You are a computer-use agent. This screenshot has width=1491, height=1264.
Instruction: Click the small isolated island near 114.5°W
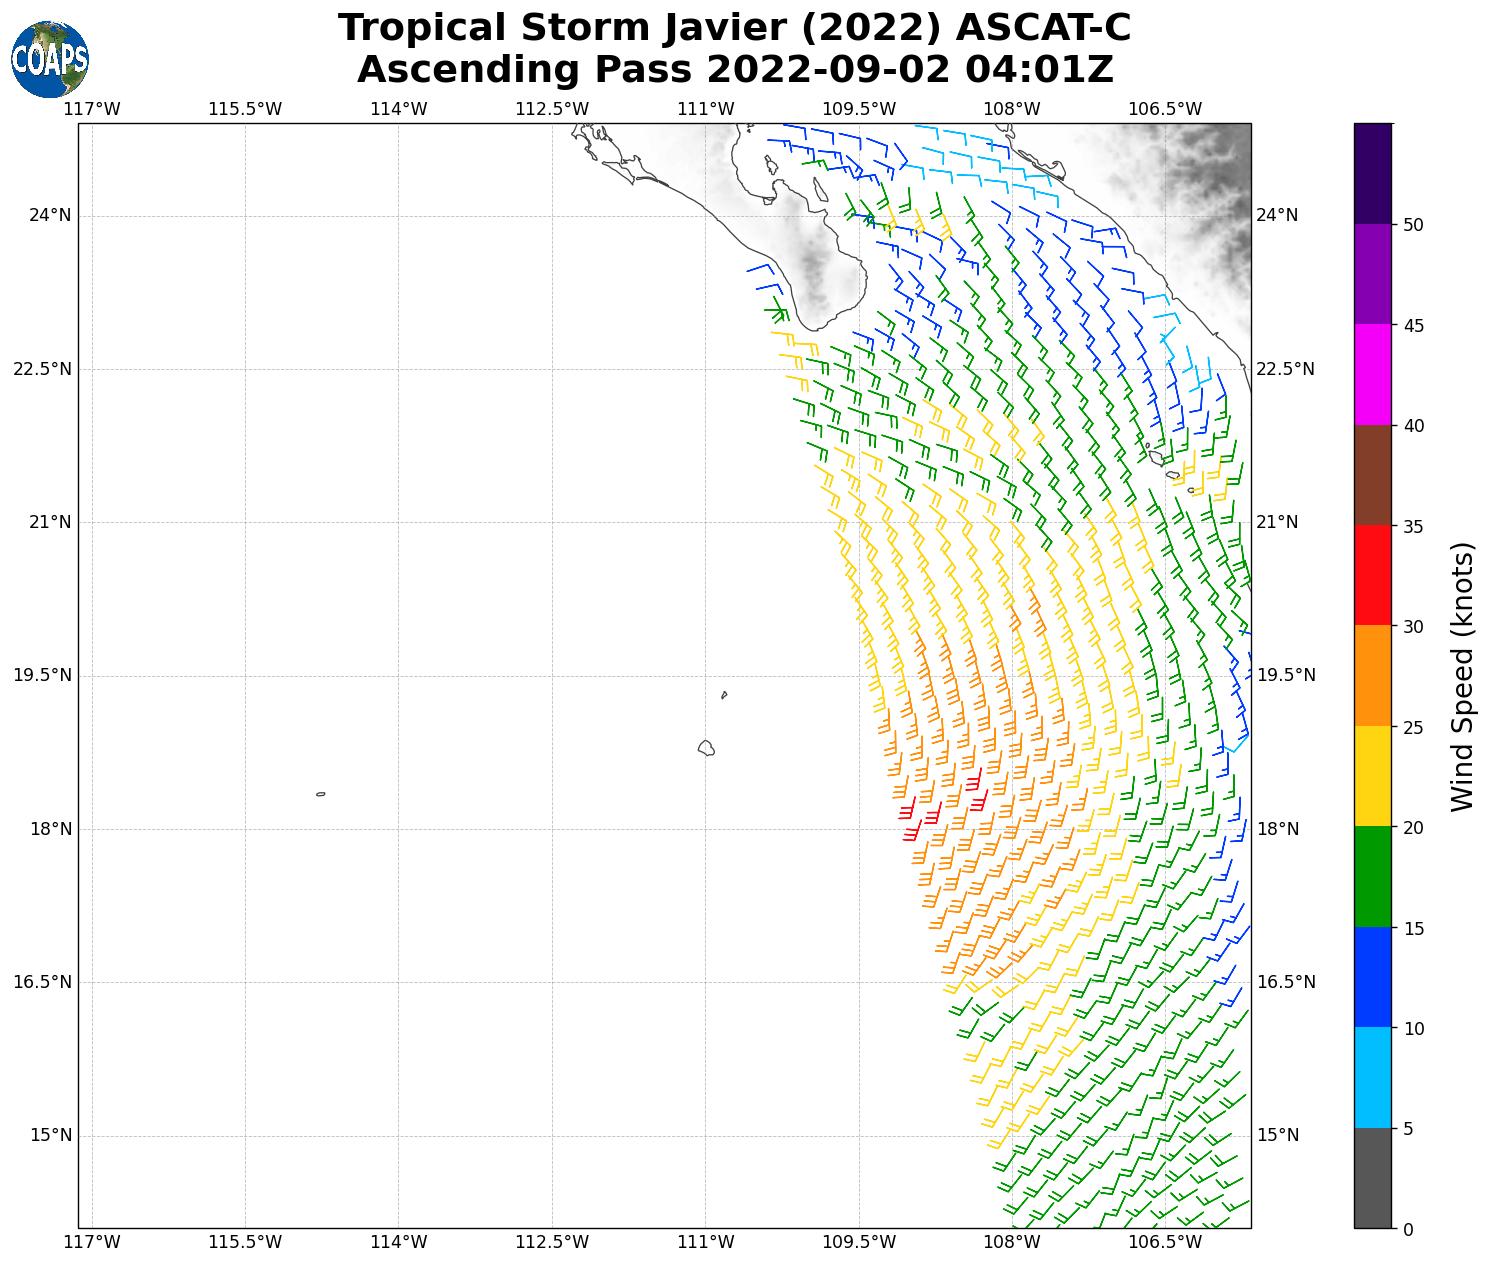click(x=321, y=794)
